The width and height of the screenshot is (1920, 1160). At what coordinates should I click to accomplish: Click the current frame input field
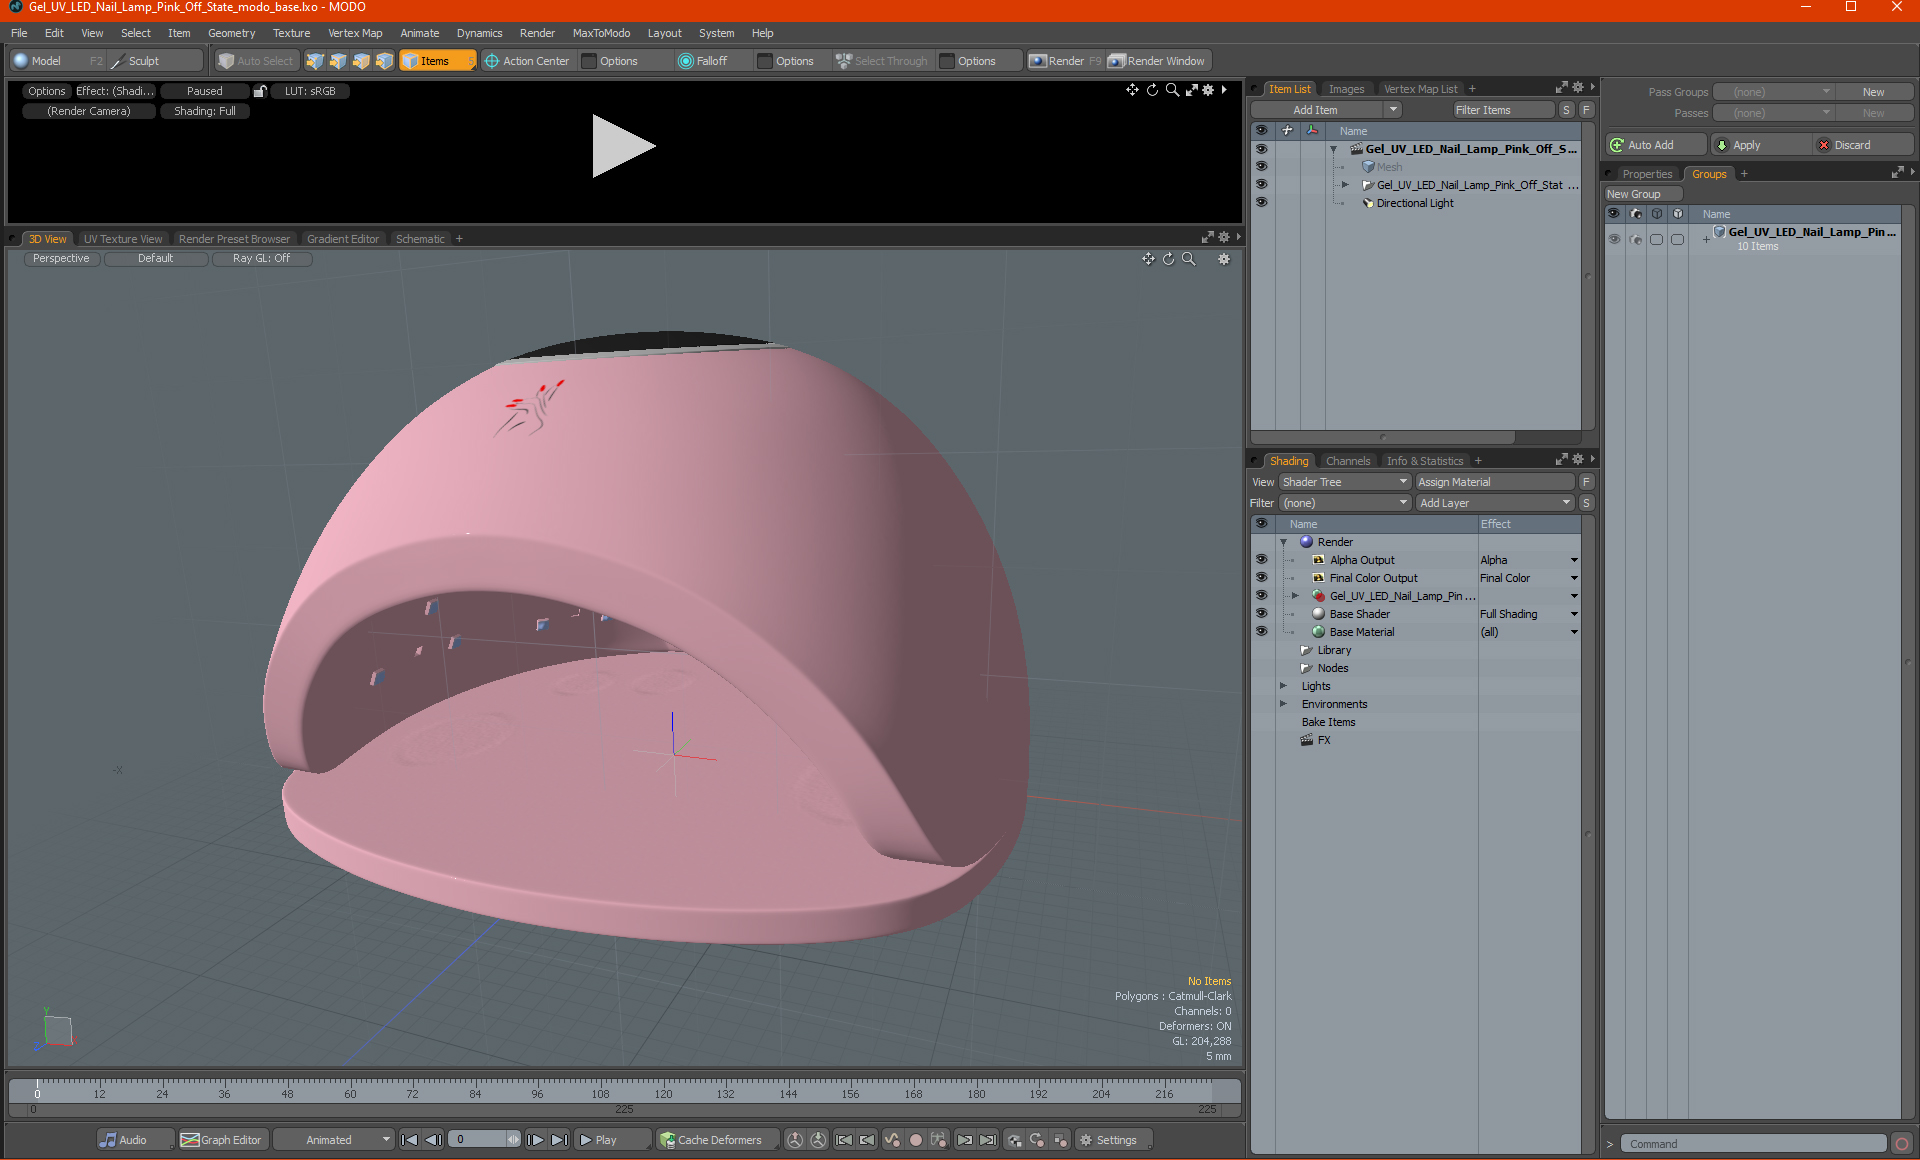pos(478,1140)
